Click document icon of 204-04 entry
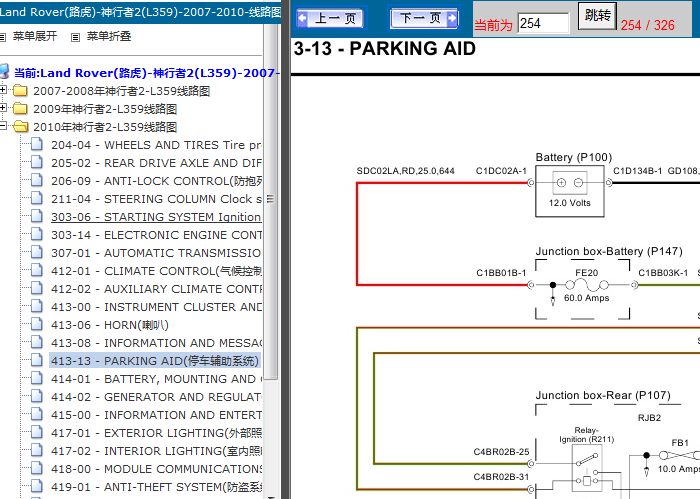The height and width of the screenshot is (499, 700). point(37,144)
